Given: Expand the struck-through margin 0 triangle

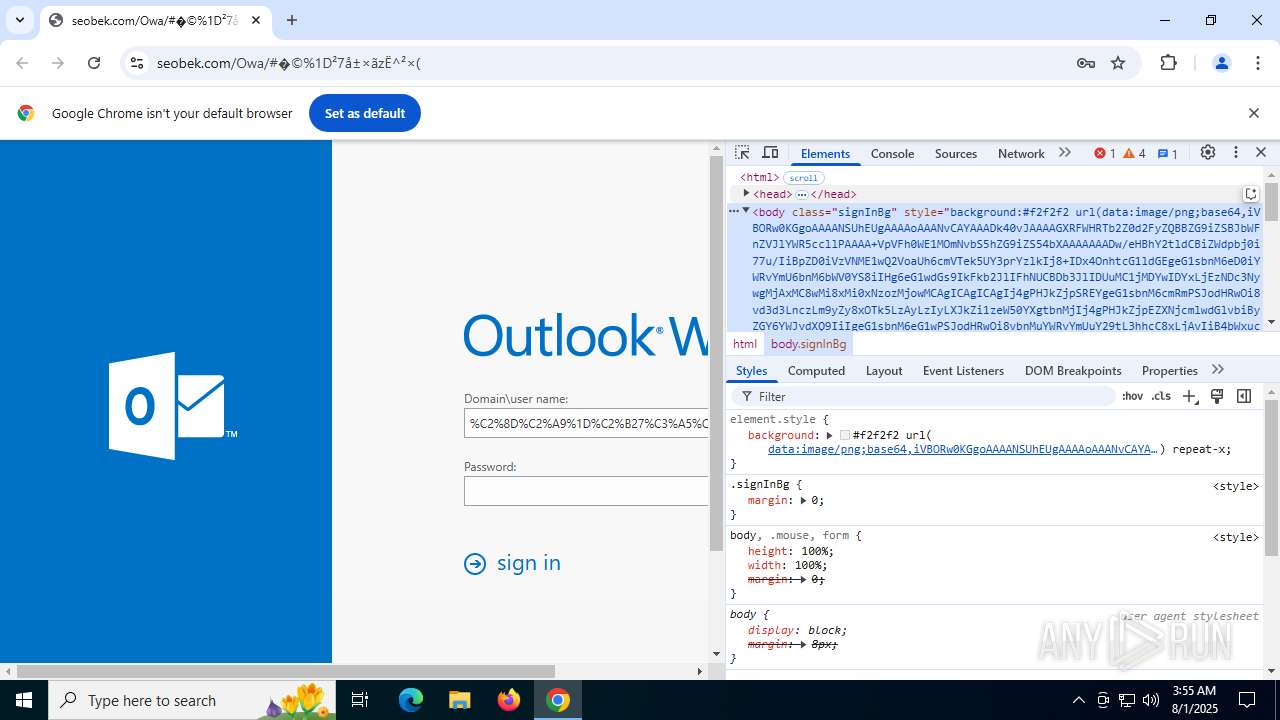Looking at the screenshot, I should [805, 579].
